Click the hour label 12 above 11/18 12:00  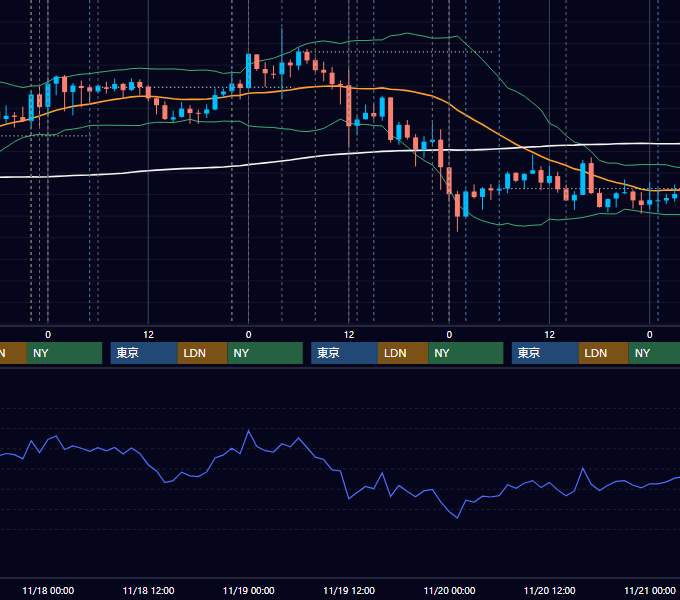tap(148, 335)
